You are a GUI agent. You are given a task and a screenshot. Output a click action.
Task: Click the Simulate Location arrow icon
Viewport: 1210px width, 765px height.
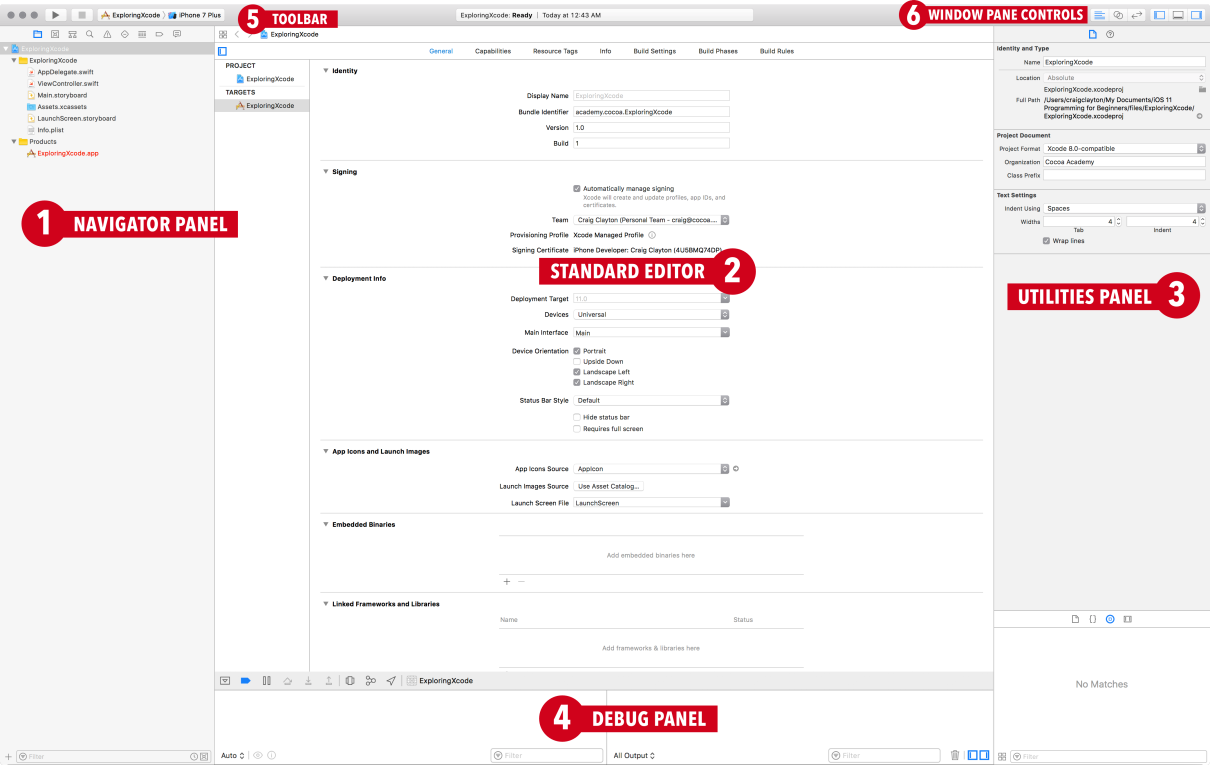coord(391,680)
